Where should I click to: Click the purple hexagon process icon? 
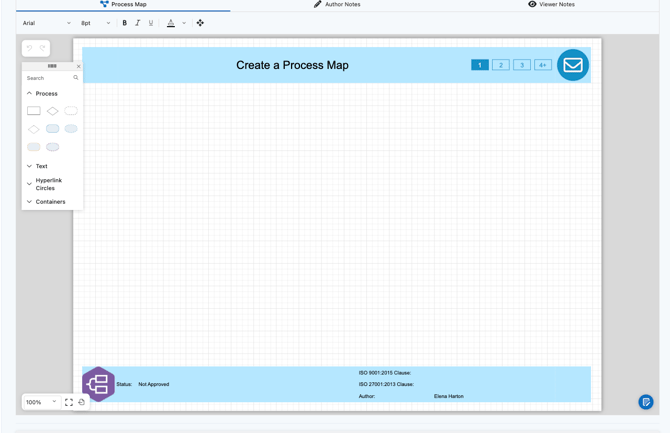coord(98,384)
